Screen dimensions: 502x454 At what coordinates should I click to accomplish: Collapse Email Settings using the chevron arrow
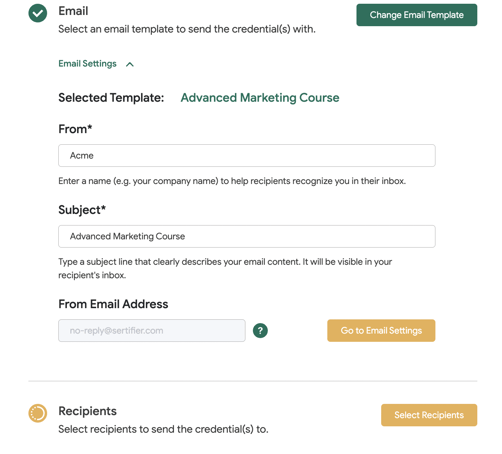130,64
